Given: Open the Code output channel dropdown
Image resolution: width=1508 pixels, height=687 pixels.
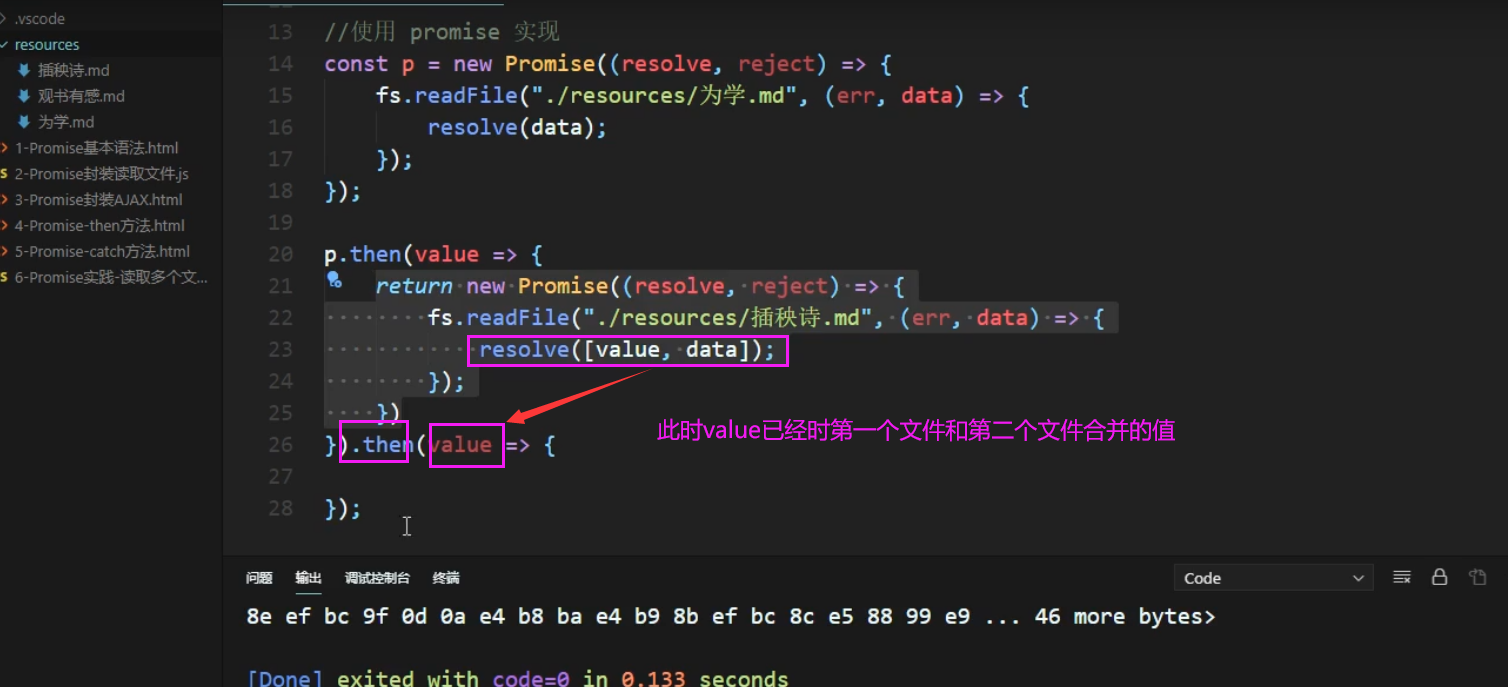Looking at the screenshot, I should click(x=1273, y=578).
